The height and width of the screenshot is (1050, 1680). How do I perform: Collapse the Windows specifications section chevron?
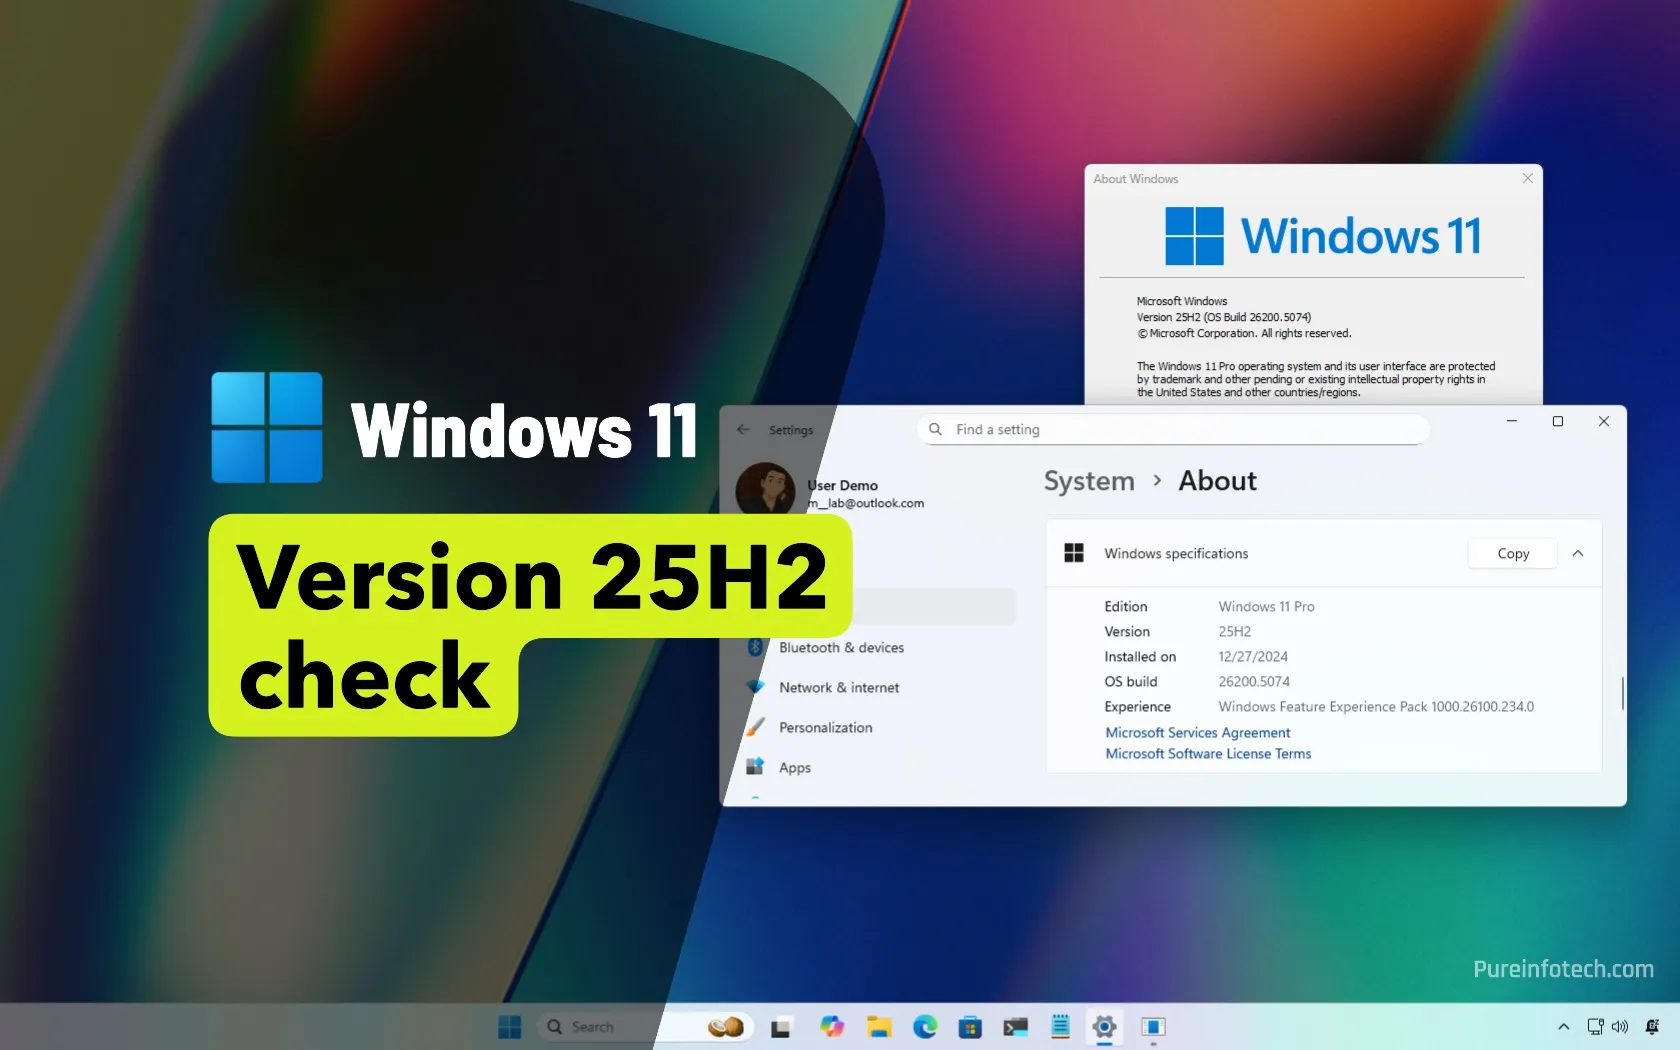[x=1578, y=553]
